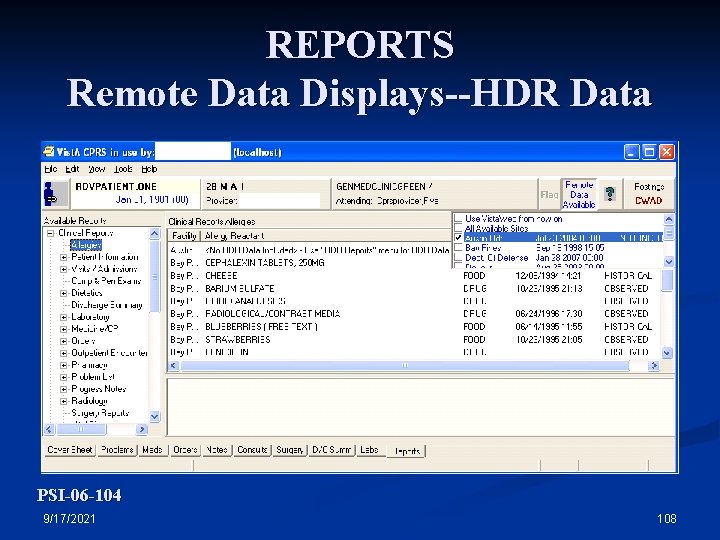Enable Use VistaWeb from now on checkbox

pos(458,218)
